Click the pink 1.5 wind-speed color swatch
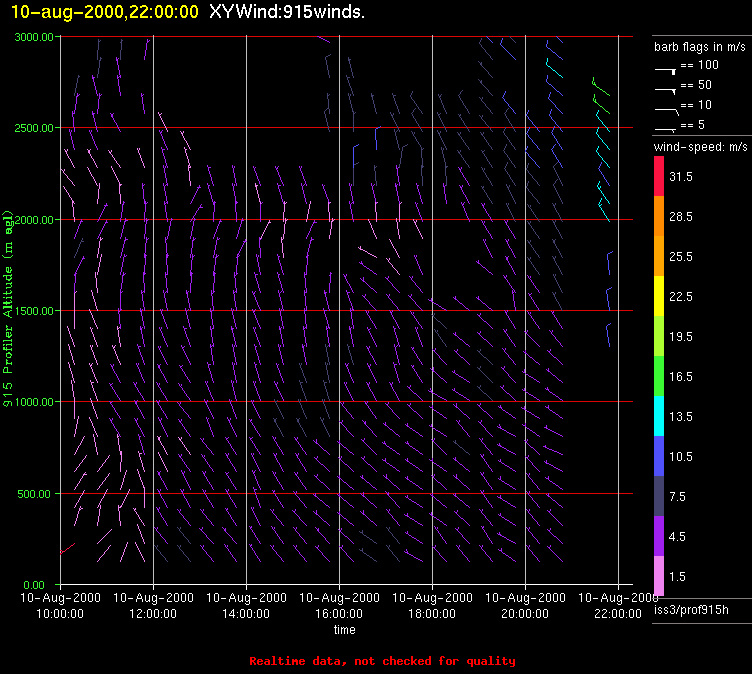The width and height of the screenshot is (752, 674). tap(659, 576)
